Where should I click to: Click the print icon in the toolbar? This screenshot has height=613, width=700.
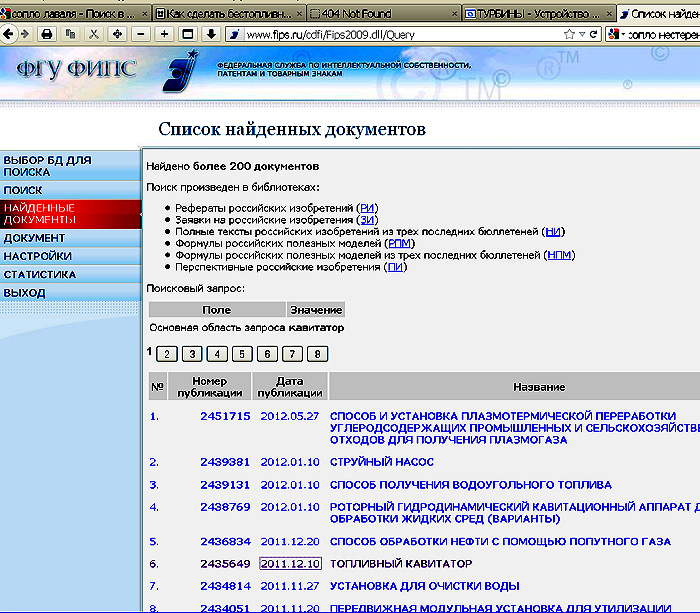tap(47, 34)
